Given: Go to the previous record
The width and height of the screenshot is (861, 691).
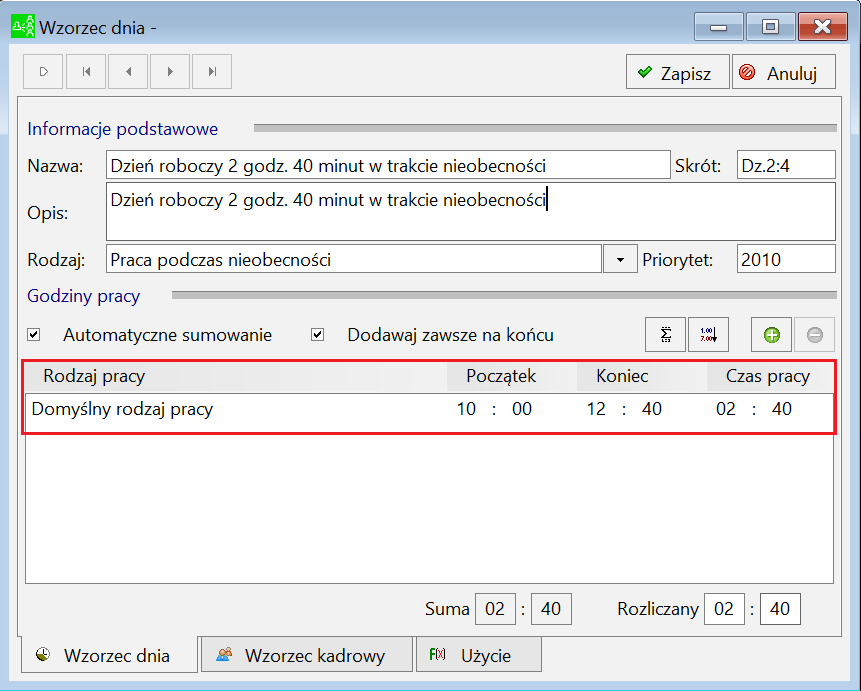Looking at the screenshot, I should (x=128, y=71).
